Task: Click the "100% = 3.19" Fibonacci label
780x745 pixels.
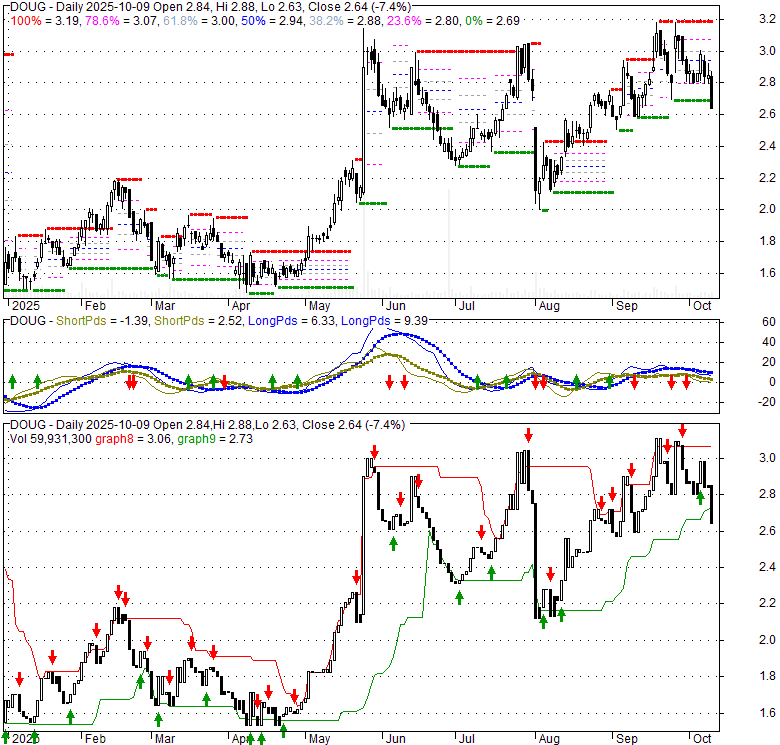Action: (46, 21)
